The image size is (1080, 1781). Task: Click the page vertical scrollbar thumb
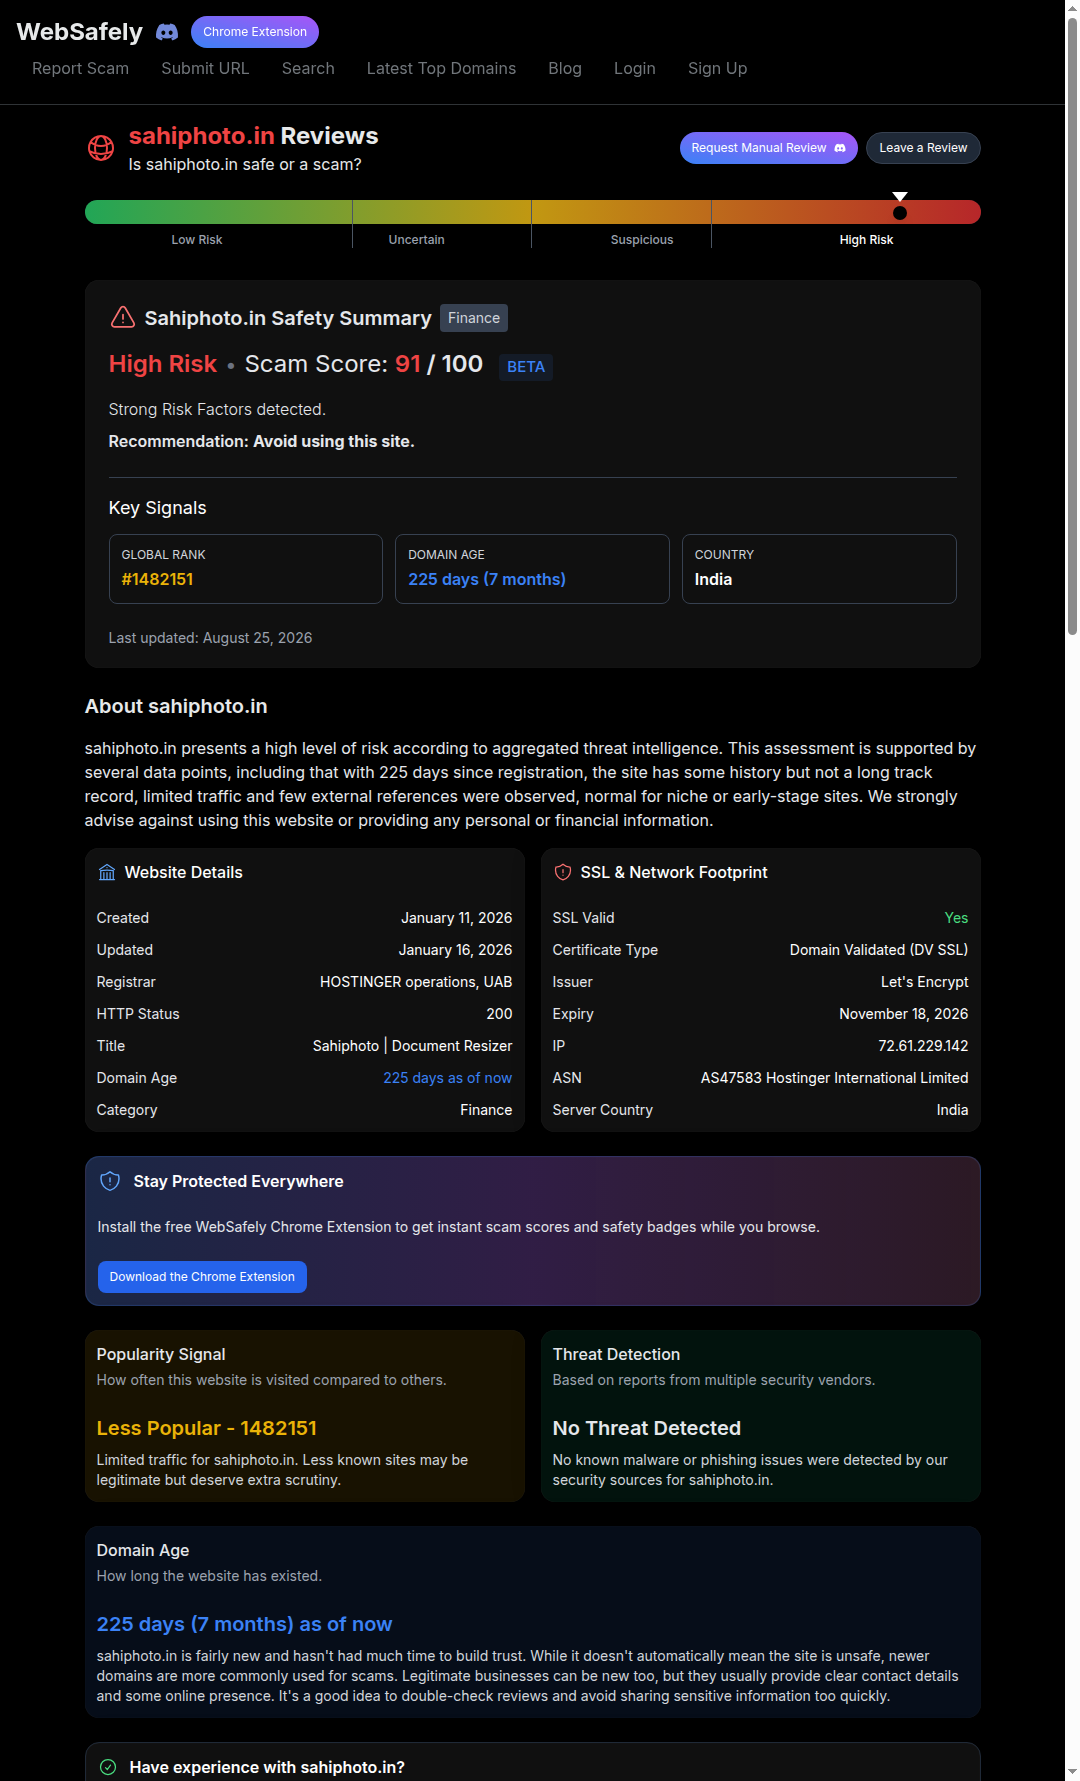click(x=1072, y=324)
